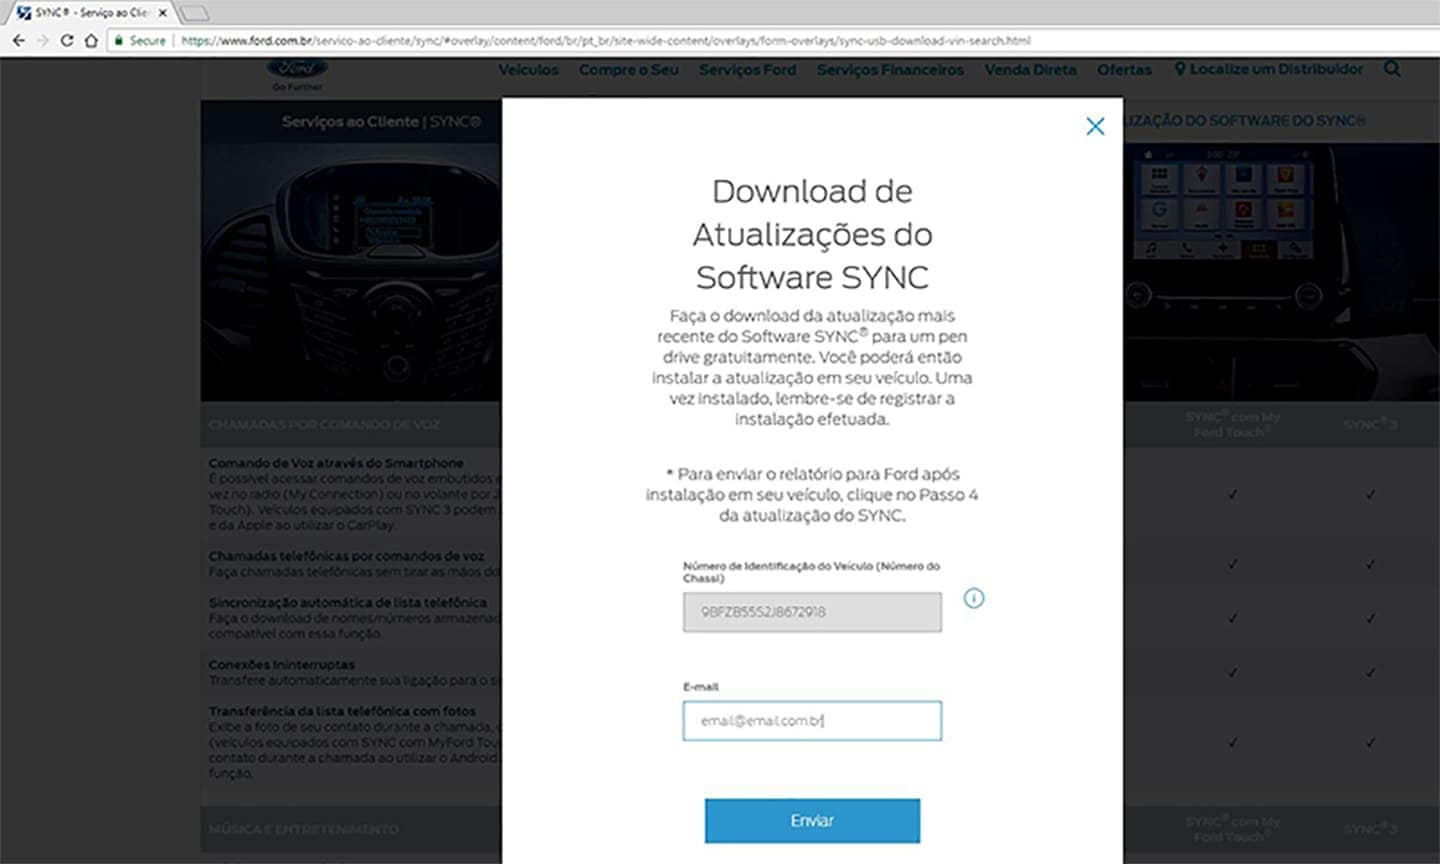Viewport: 1440px width, 864px height.
Task: Open the Serviços Financeiros menu
Action: click(x=890, y=70)
